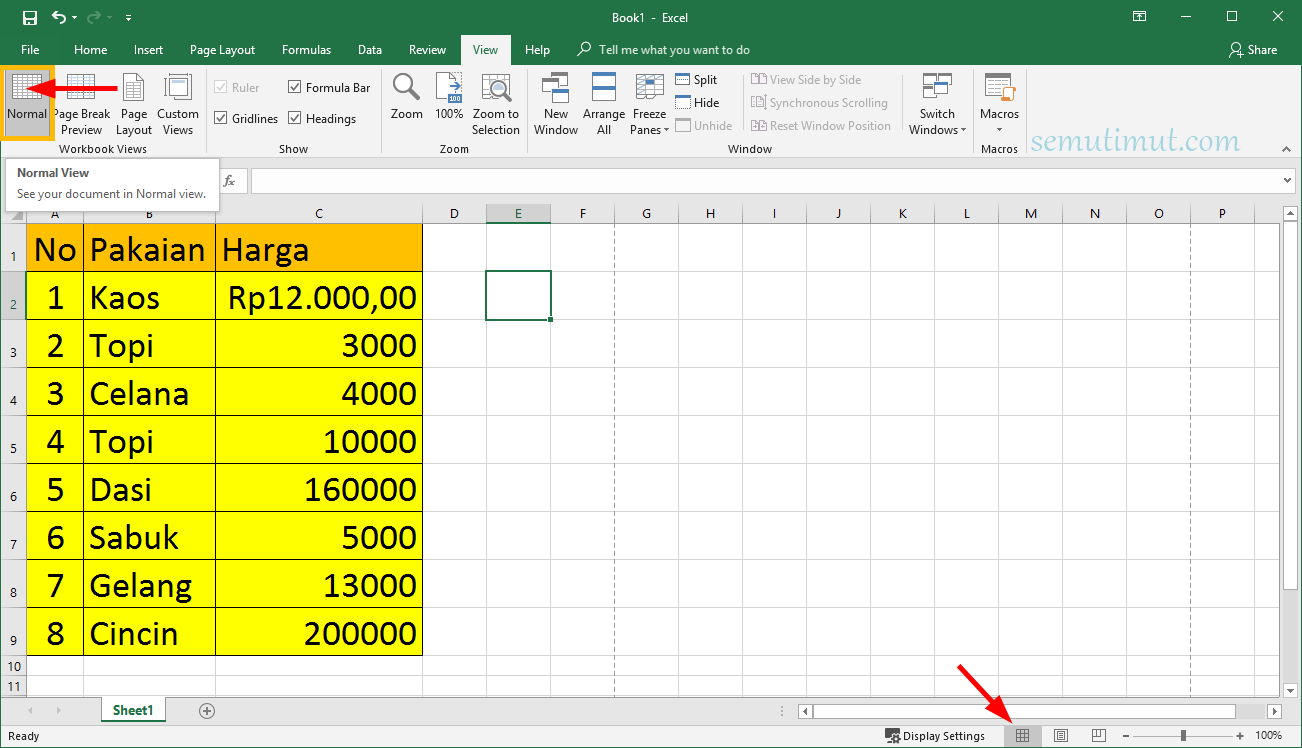Open the Freeze Panes dropdown

(x=649, y=102)
